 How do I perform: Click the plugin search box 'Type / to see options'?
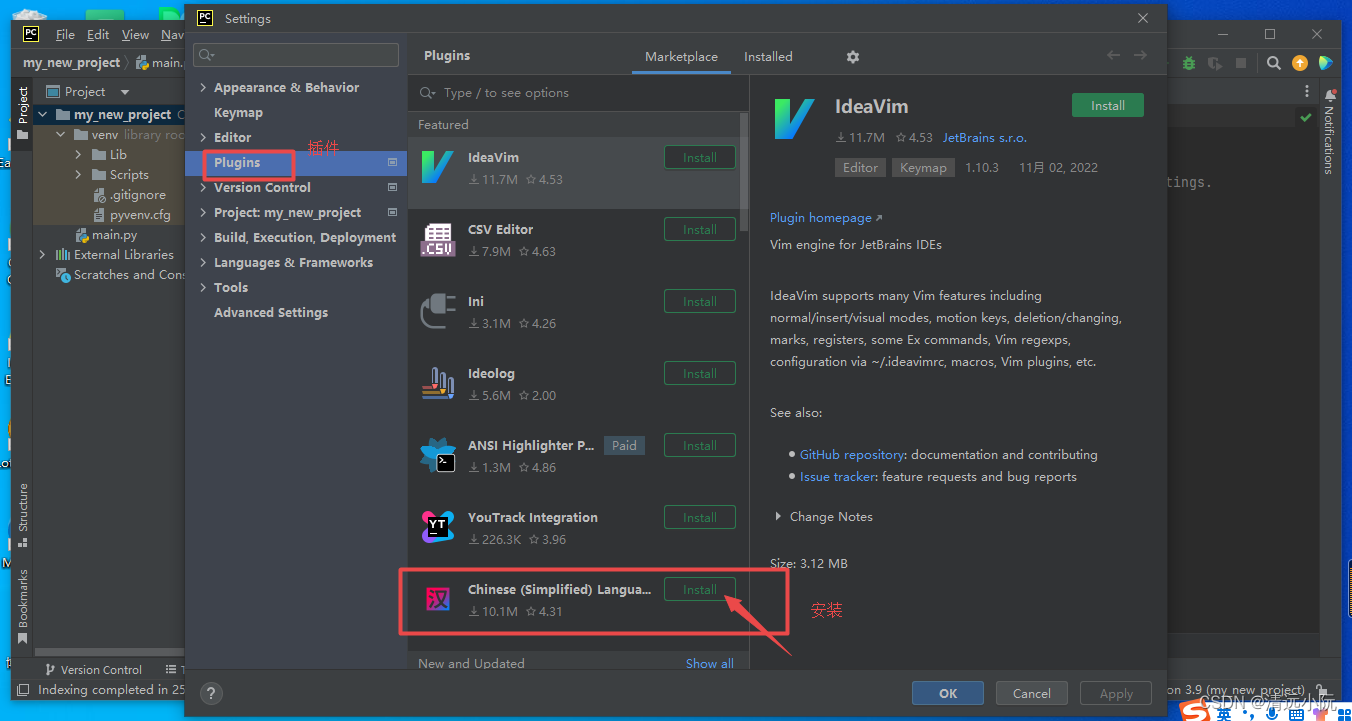tap(580, 93)
